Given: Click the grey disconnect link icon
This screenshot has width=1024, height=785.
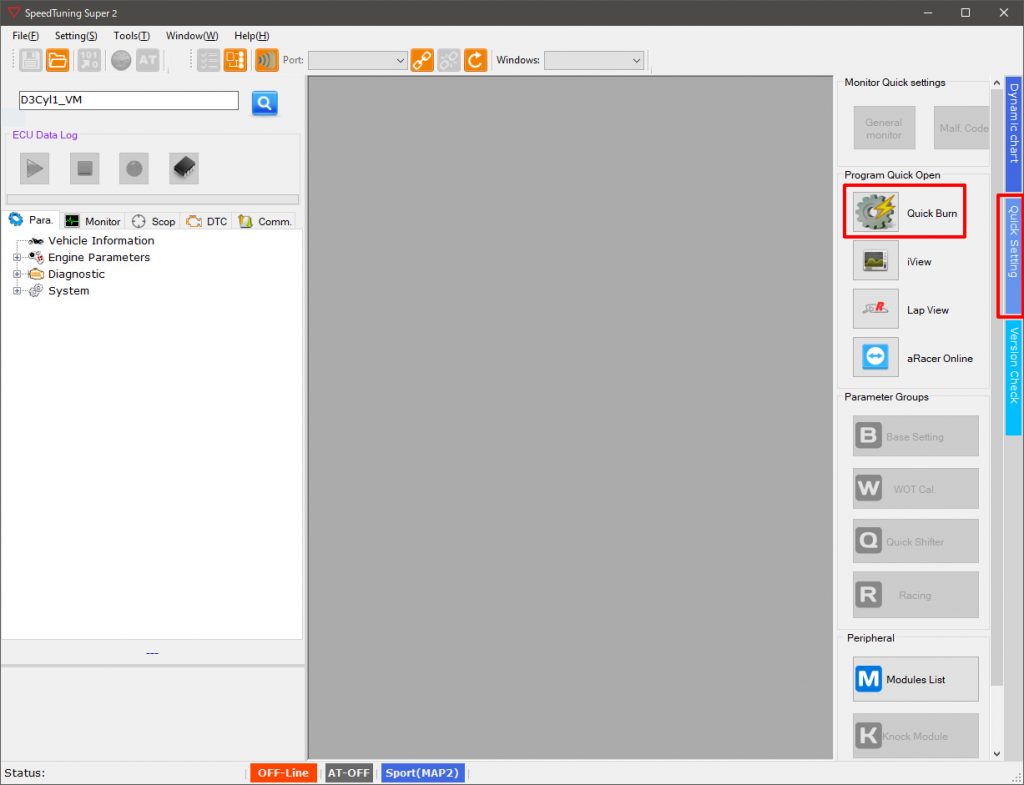Looking at the screenshot, I should [x=449, y=60].
